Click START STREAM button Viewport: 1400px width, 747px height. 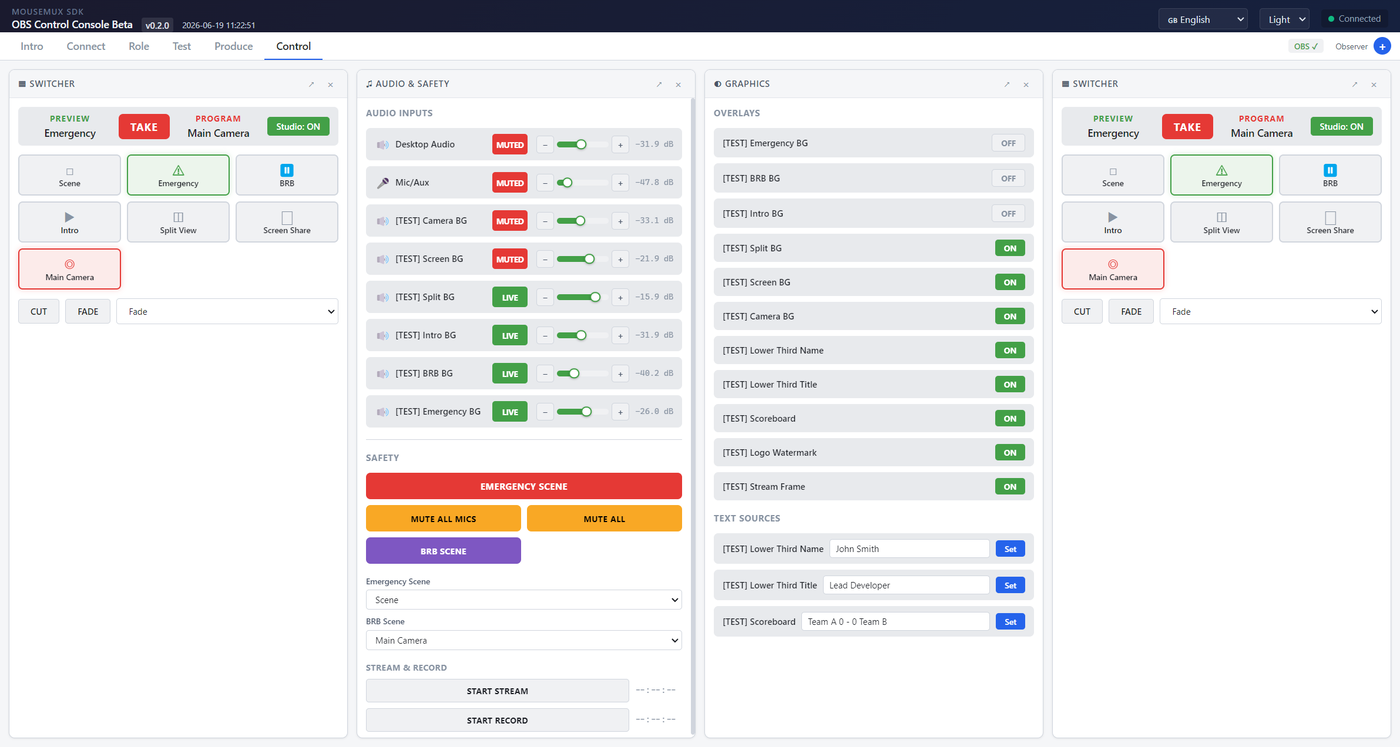[497, 691]
